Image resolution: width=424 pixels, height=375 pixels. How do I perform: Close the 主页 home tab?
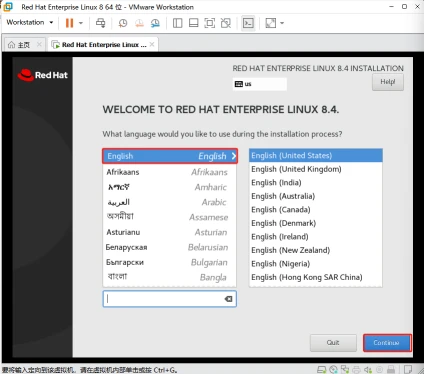(39, 44)
